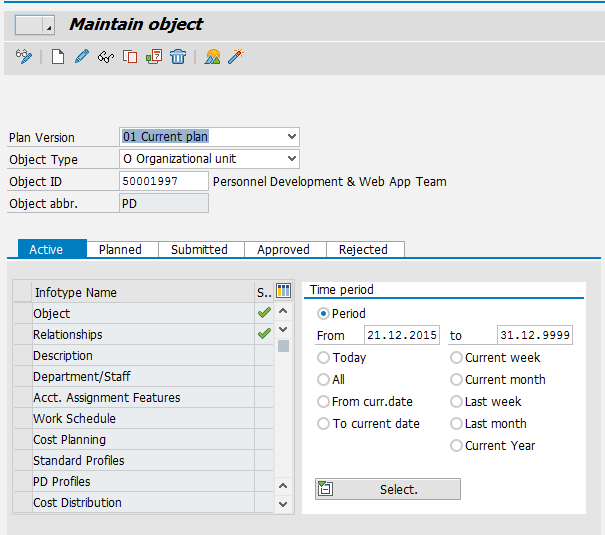Image resolution: width=605 pixels, height=535 pixels.
Task: Select the Today radio button
Action: click(x=323, y=358)
